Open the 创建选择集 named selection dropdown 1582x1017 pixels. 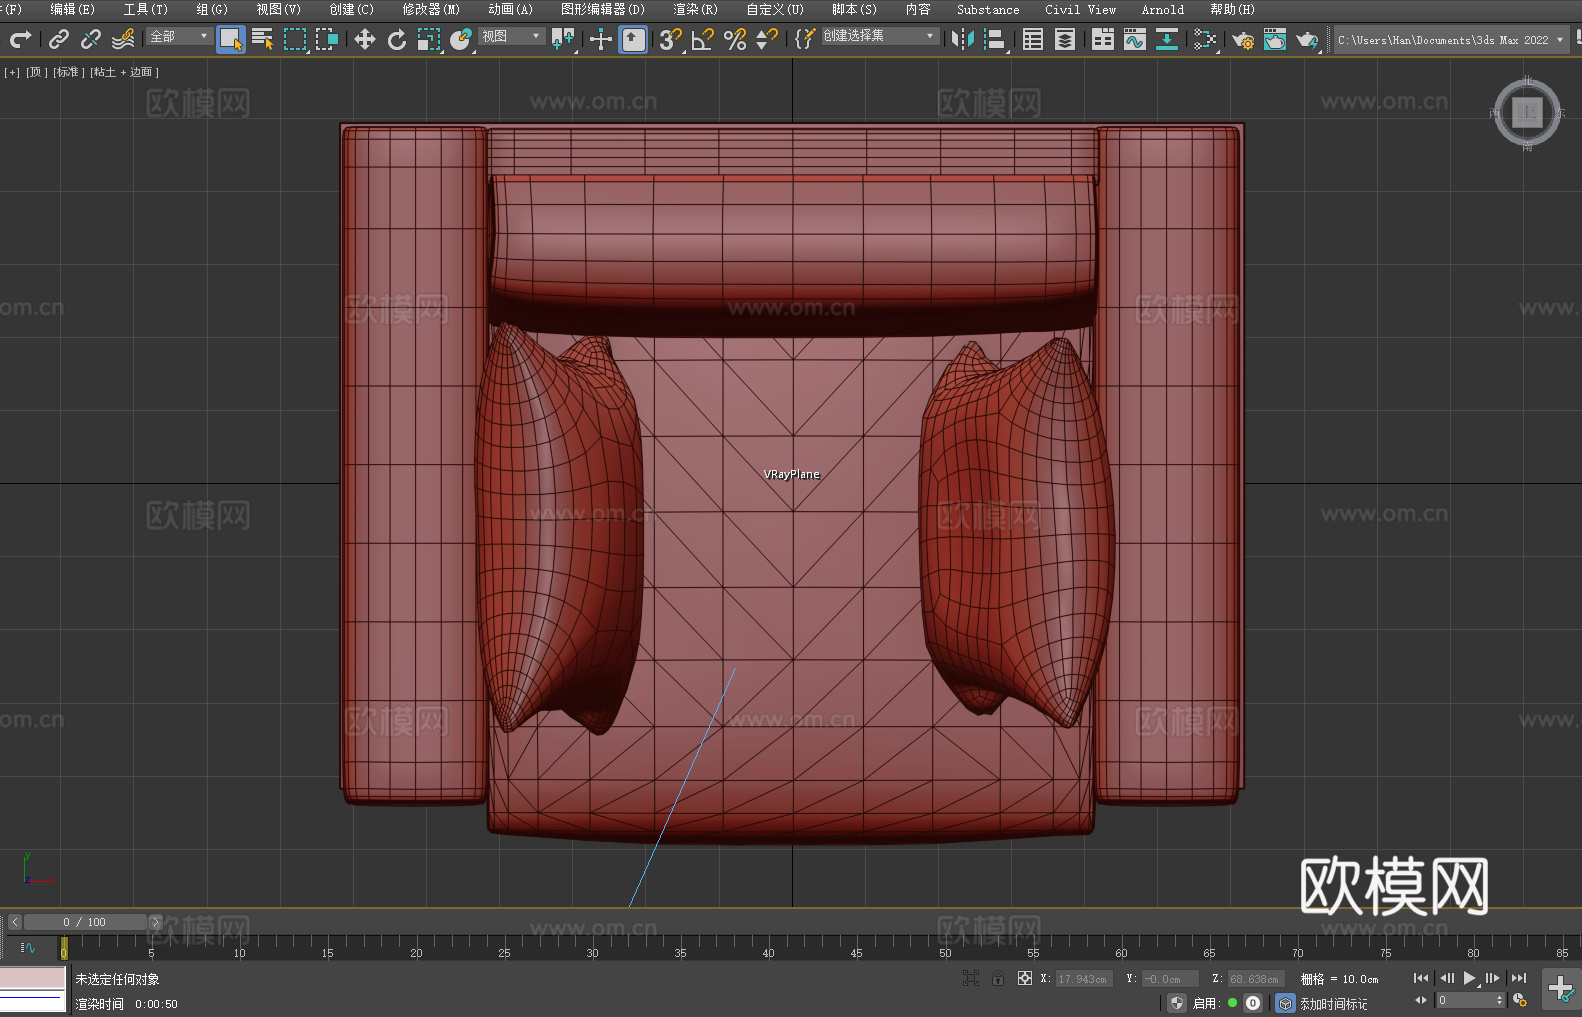[880, 36]
